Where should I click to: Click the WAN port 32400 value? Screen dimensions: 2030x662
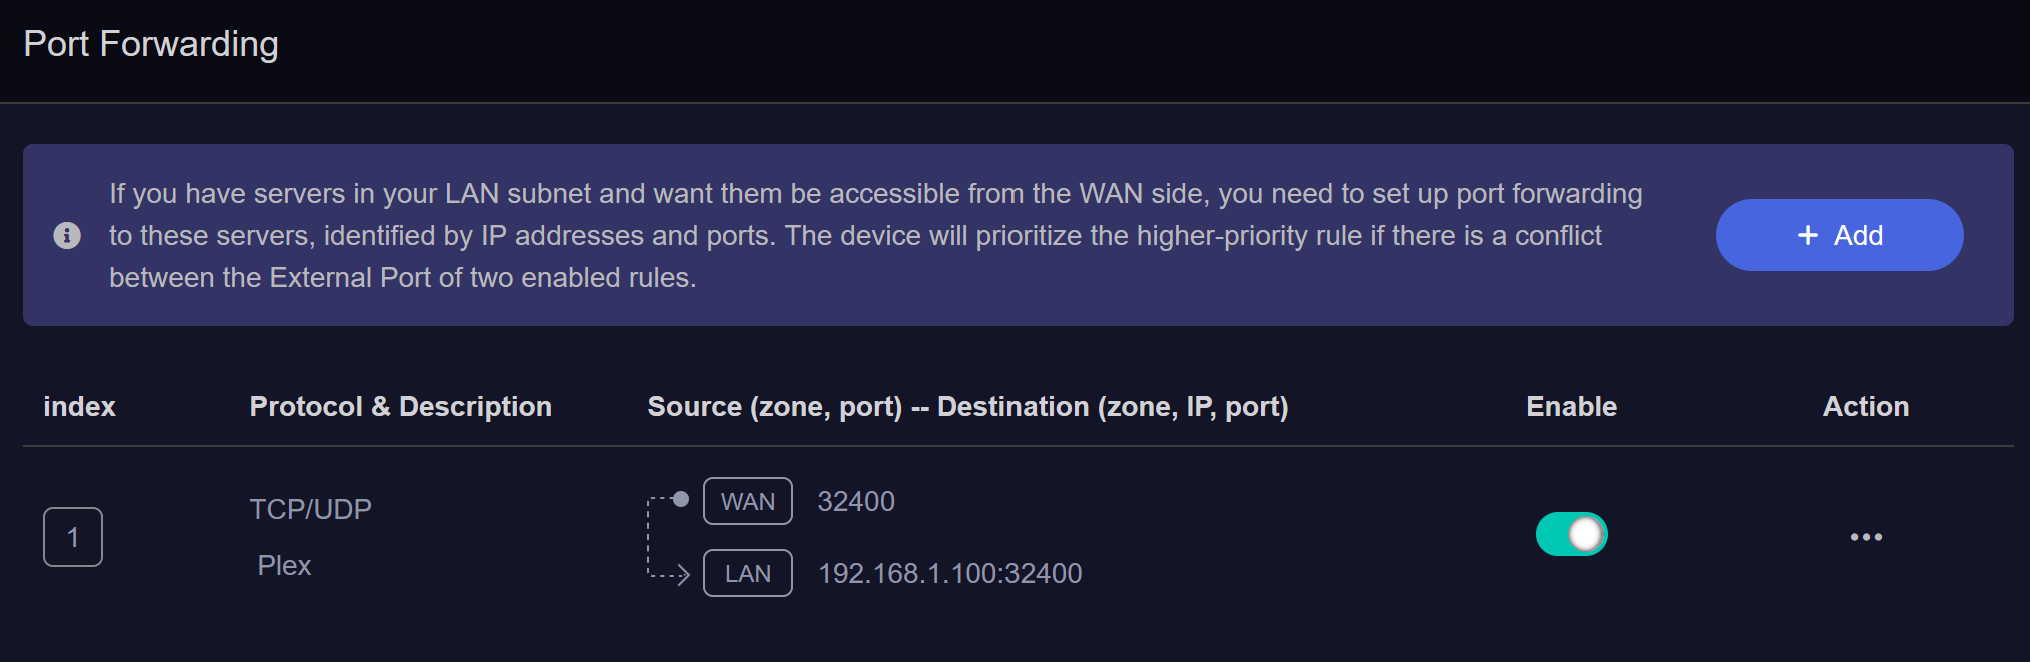(x=856, y=501)
